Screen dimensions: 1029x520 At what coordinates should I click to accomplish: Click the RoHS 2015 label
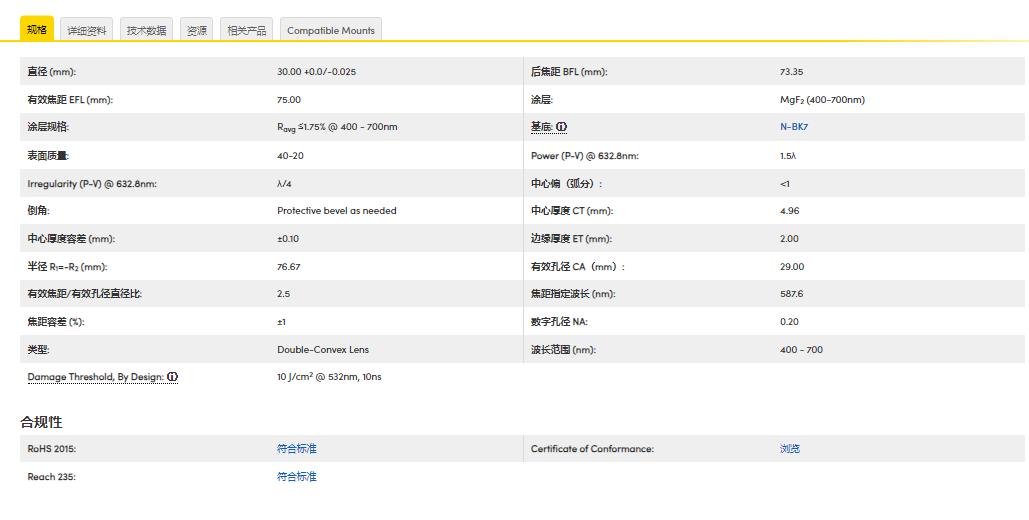tap(52, 448)
